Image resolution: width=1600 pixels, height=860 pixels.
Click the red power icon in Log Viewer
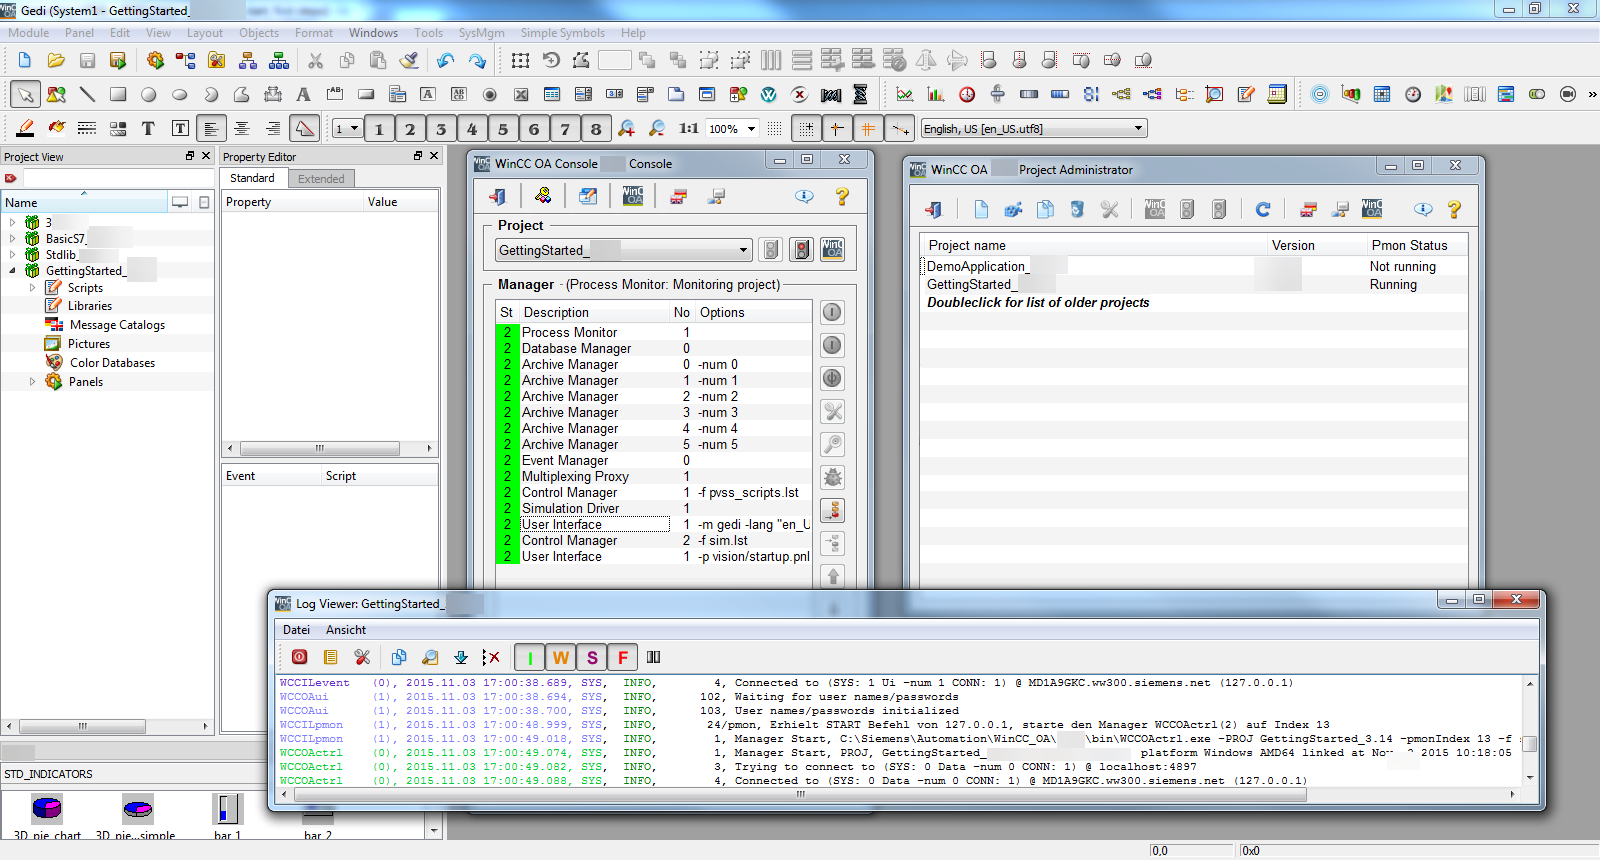click(299, 657)
